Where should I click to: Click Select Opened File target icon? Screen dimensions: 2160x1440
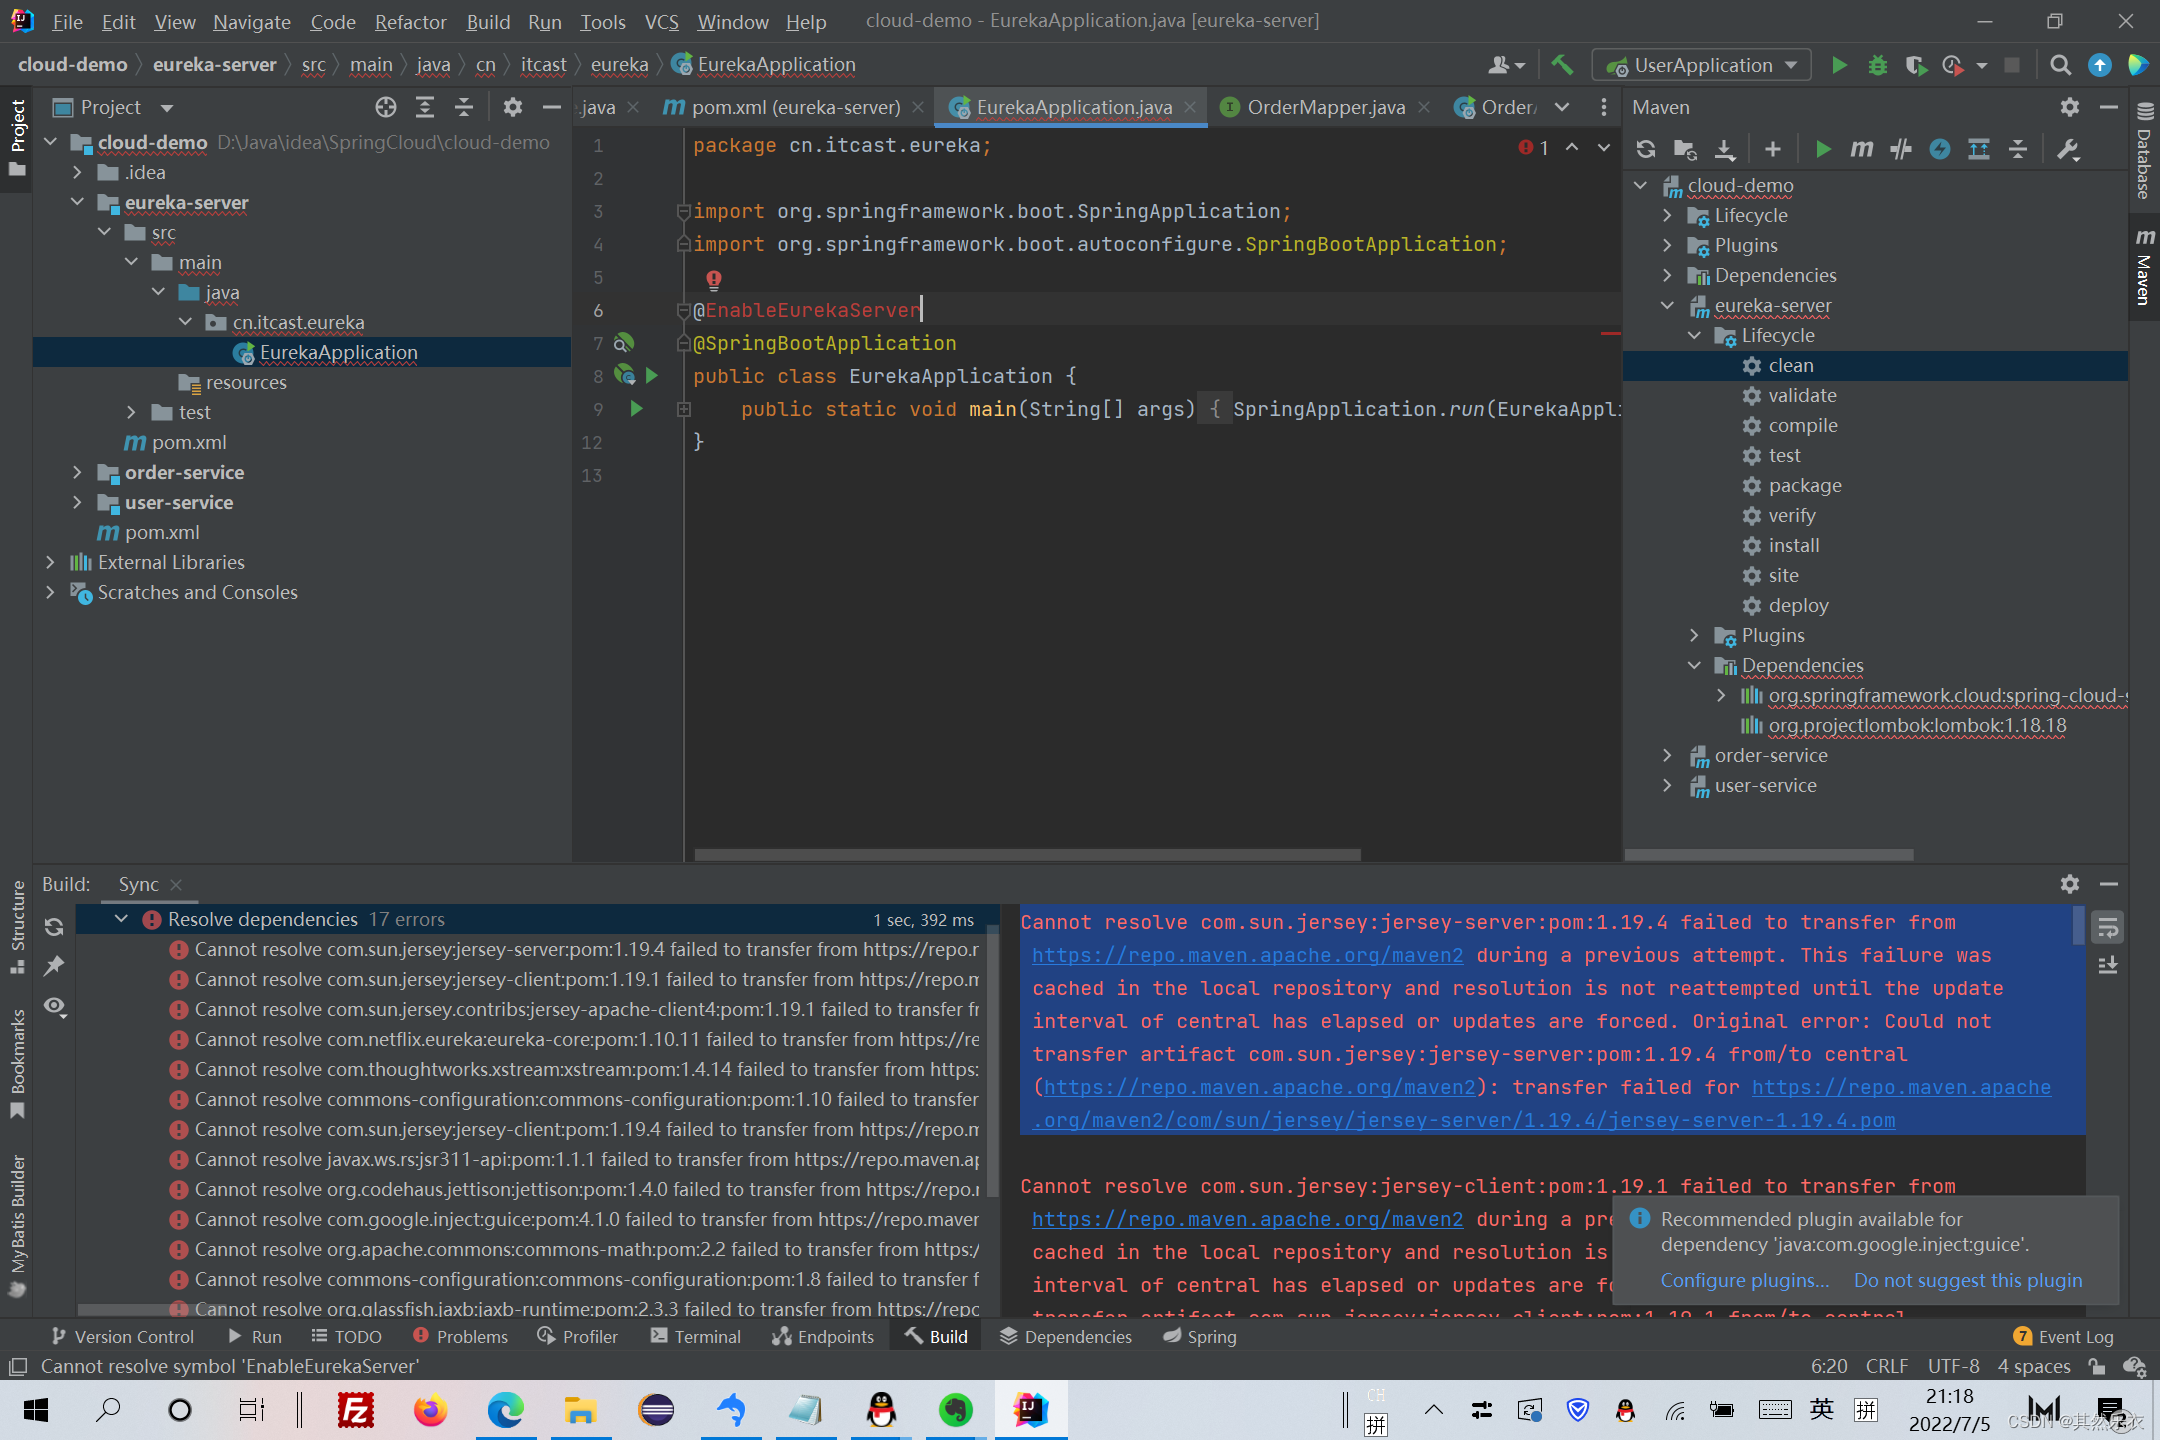click(386, 107)
